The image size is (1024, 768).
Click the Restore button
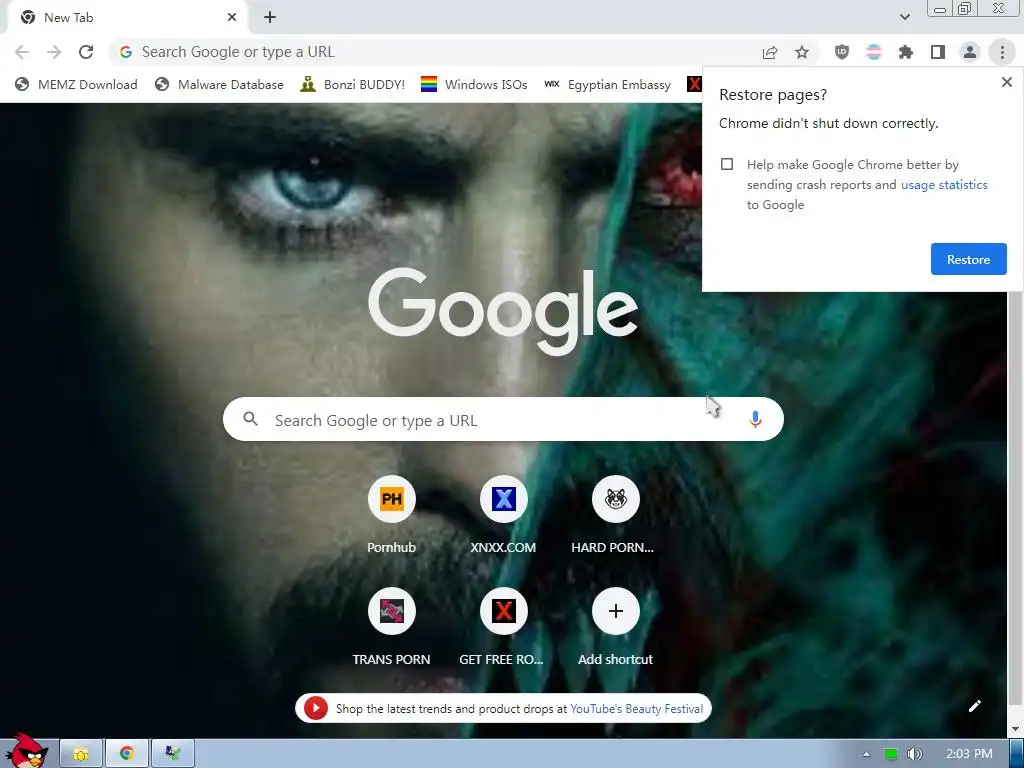(x=968, y=259)
